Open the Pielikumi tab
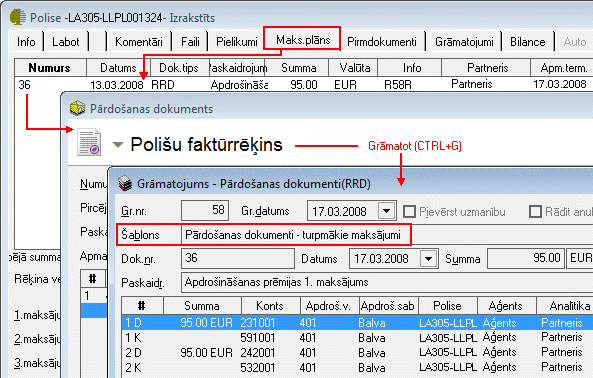Screen dimensions: 593x378 click(237, 42)
